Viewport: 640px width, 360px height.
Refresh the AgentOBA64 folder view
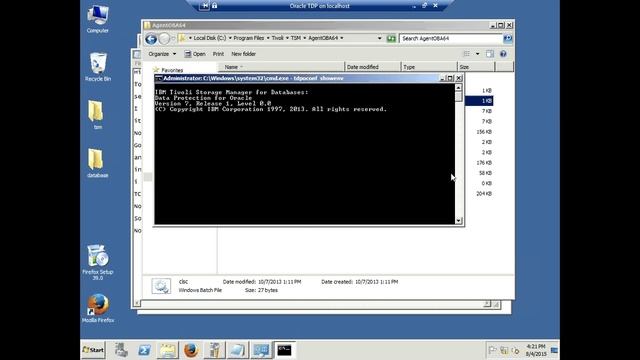pyautogui.click(x=391, y=38)
